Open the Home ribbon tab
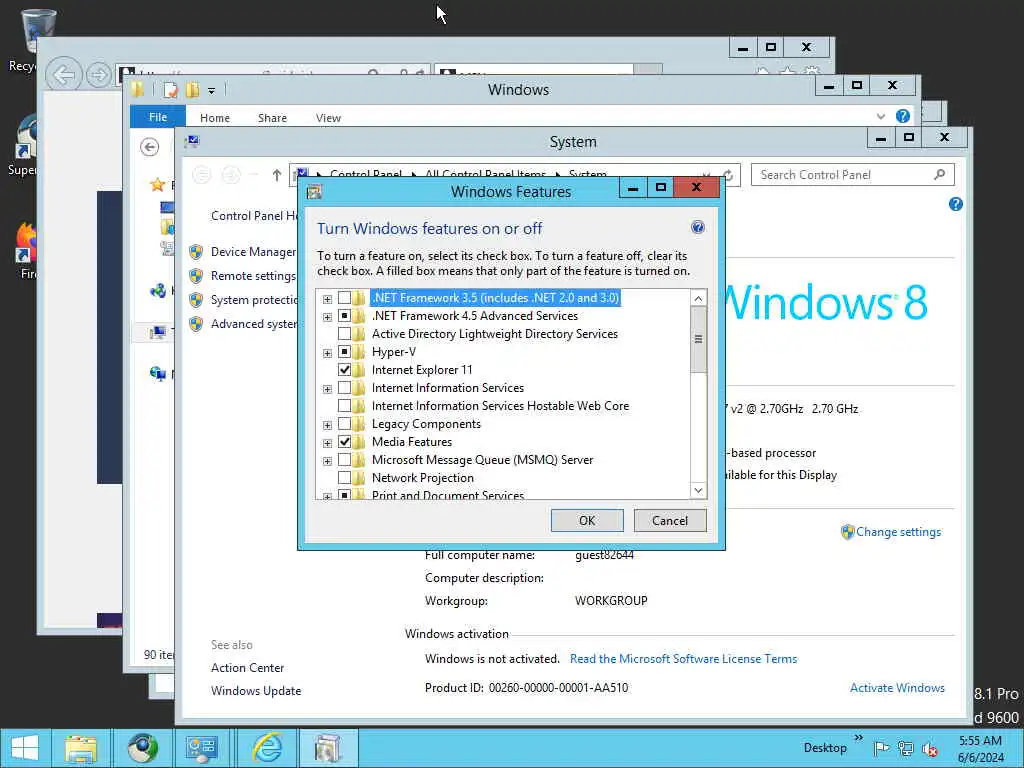Viewport: 1024px width, 768px height. pyautogui.click(x=215, y=118)
